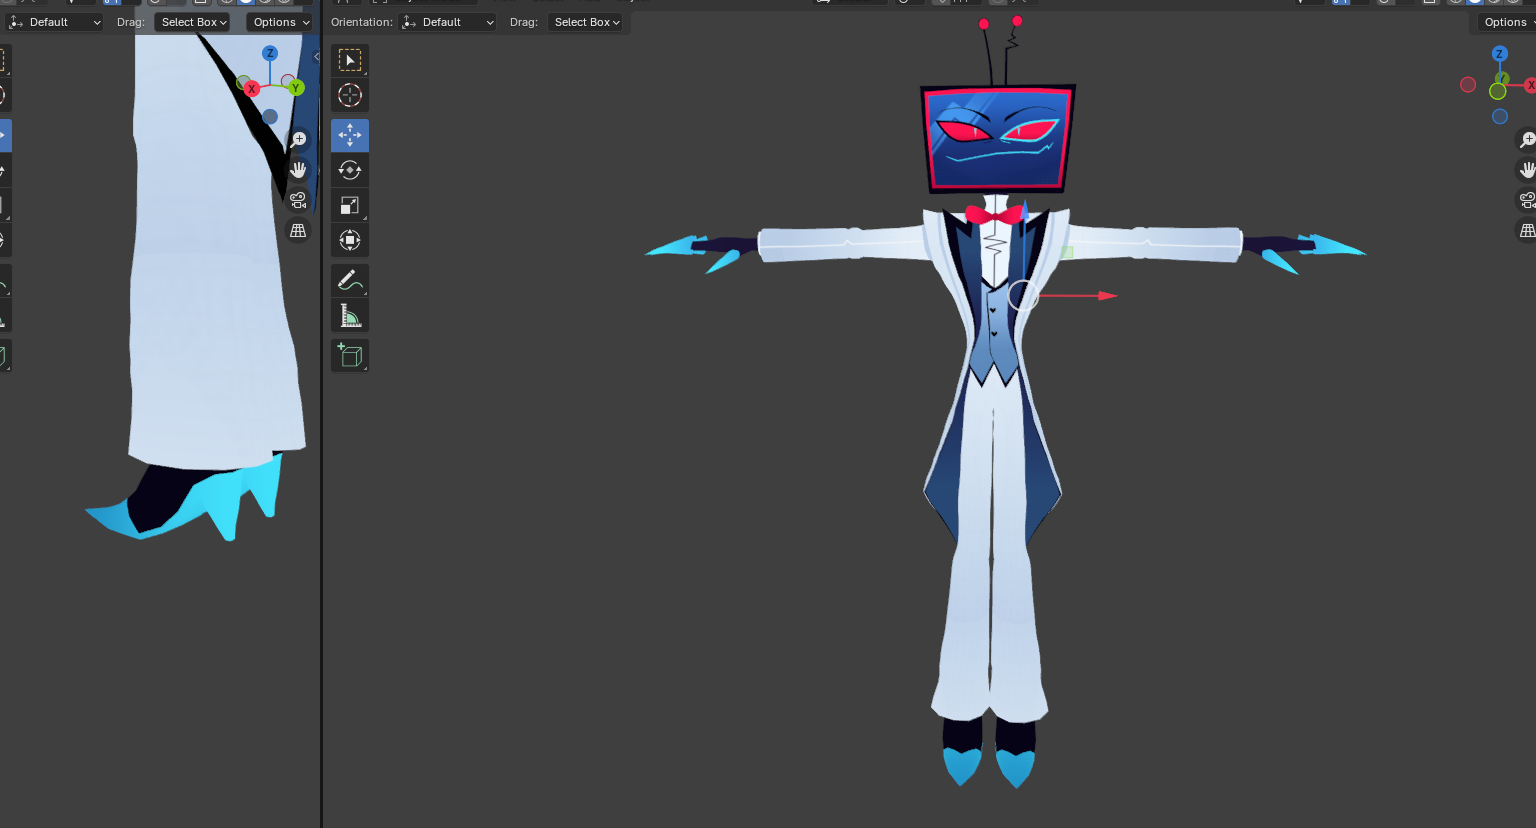1536x828 pixels.
Task: Expand the Options menu in right viewport
Action: (1507, 22)
